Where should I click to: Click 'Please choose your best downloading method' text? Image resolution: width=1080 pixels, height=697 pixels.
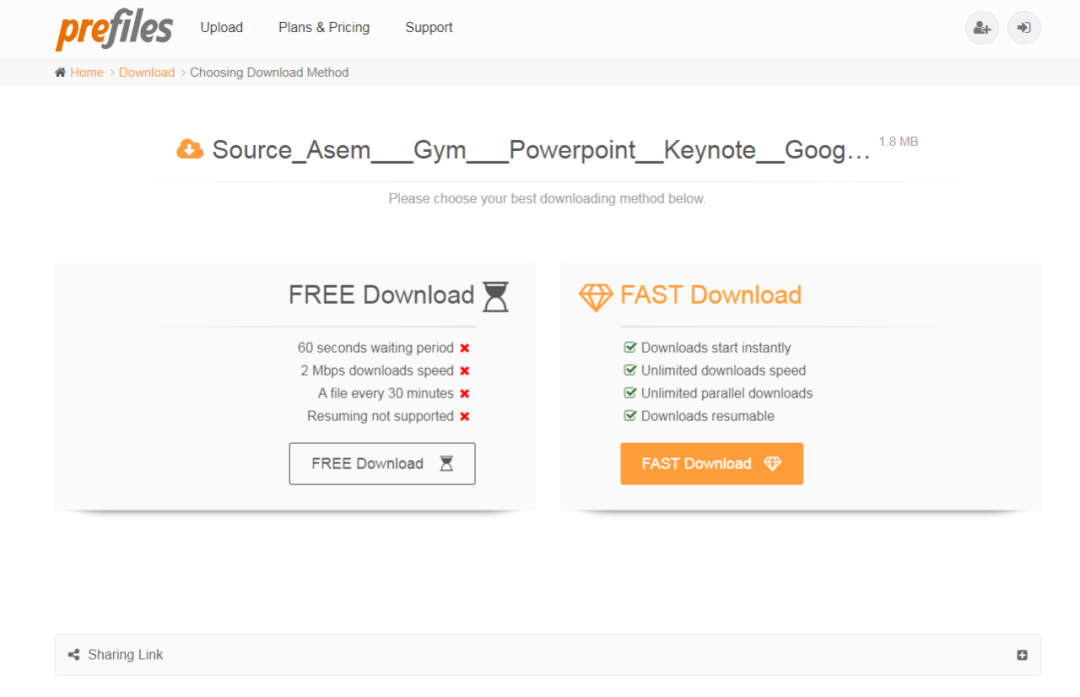coord(547,198)
